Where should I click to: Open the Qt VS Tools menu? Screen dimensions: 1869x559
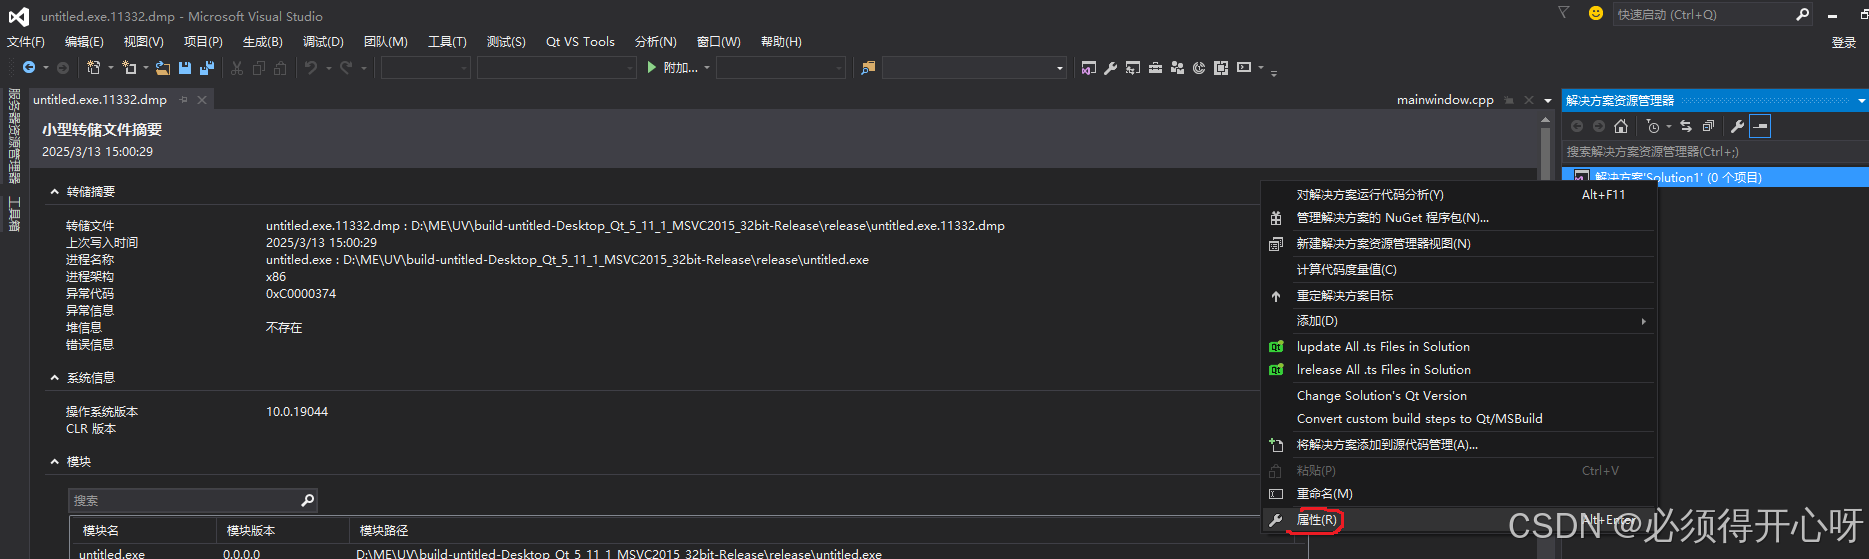tap(580, 42)
